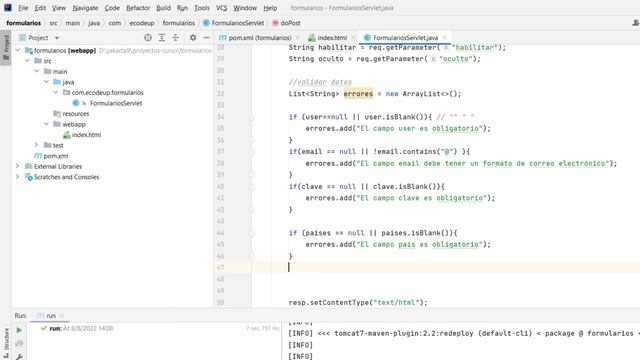Image resolution: width=640 pixels, height=360 pixels.
Task: Select resources folder in tree
Action: tap(76, 113)
